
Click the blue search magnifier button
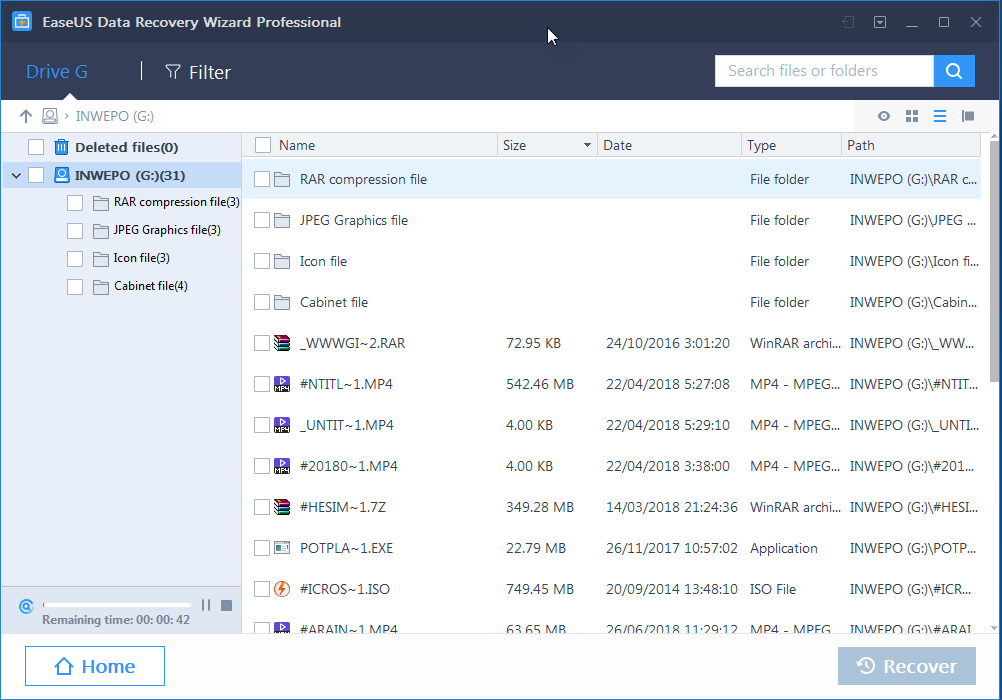coord(954,71)
